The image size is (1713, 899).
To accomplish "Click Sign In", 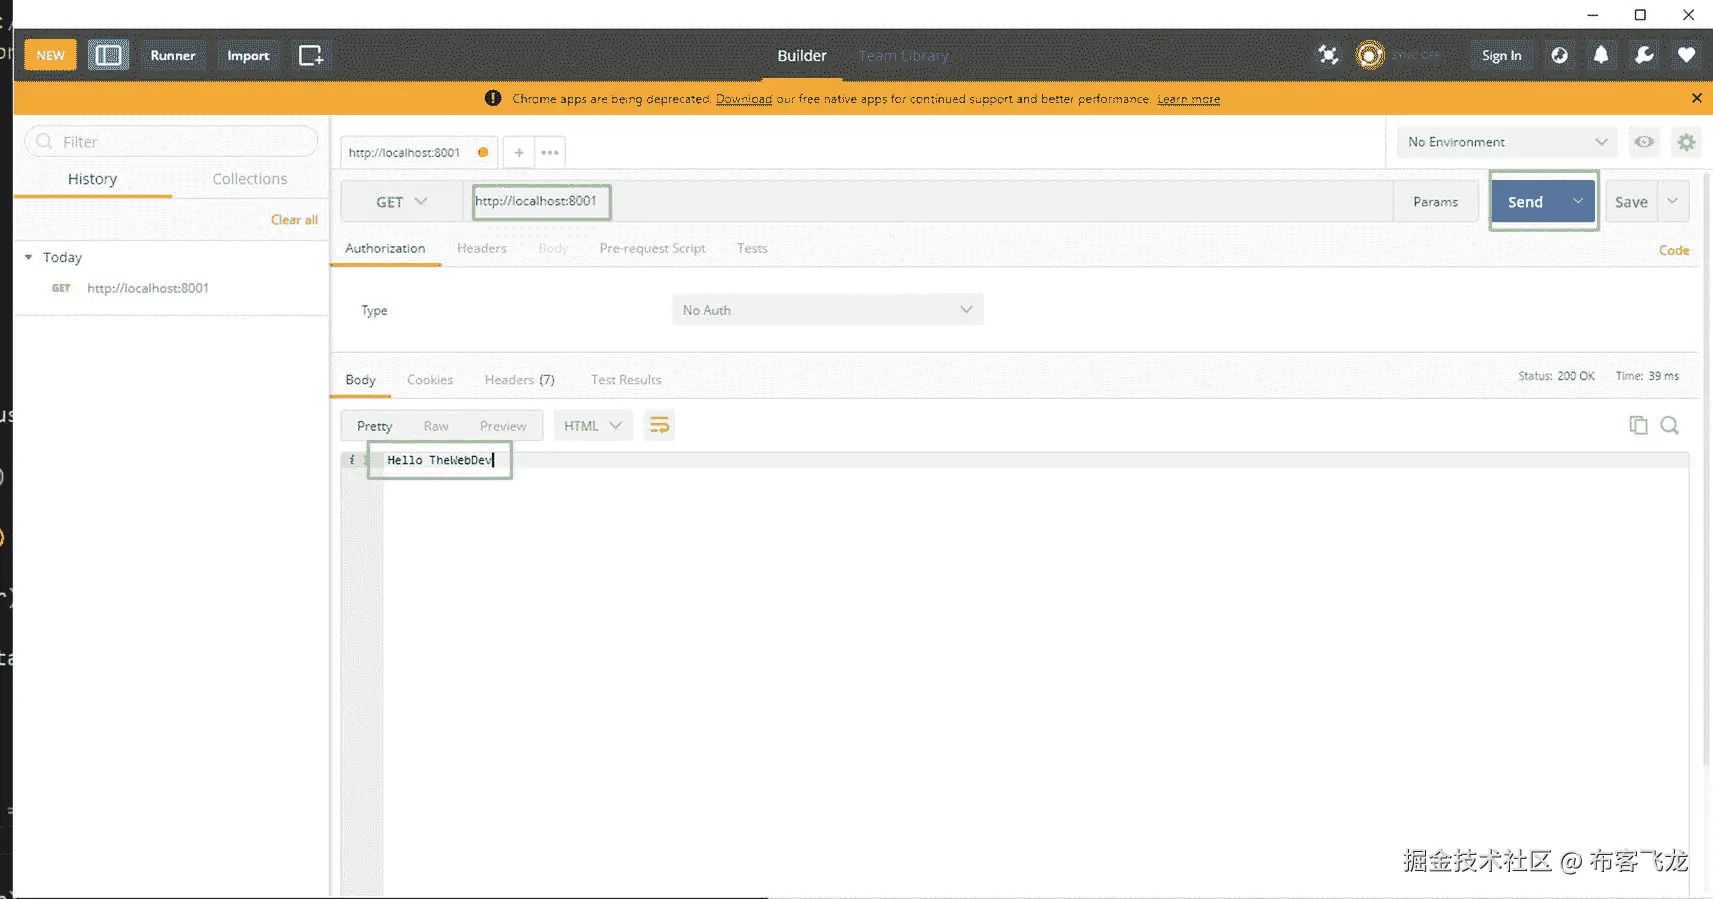I will tap(1501, 55).
